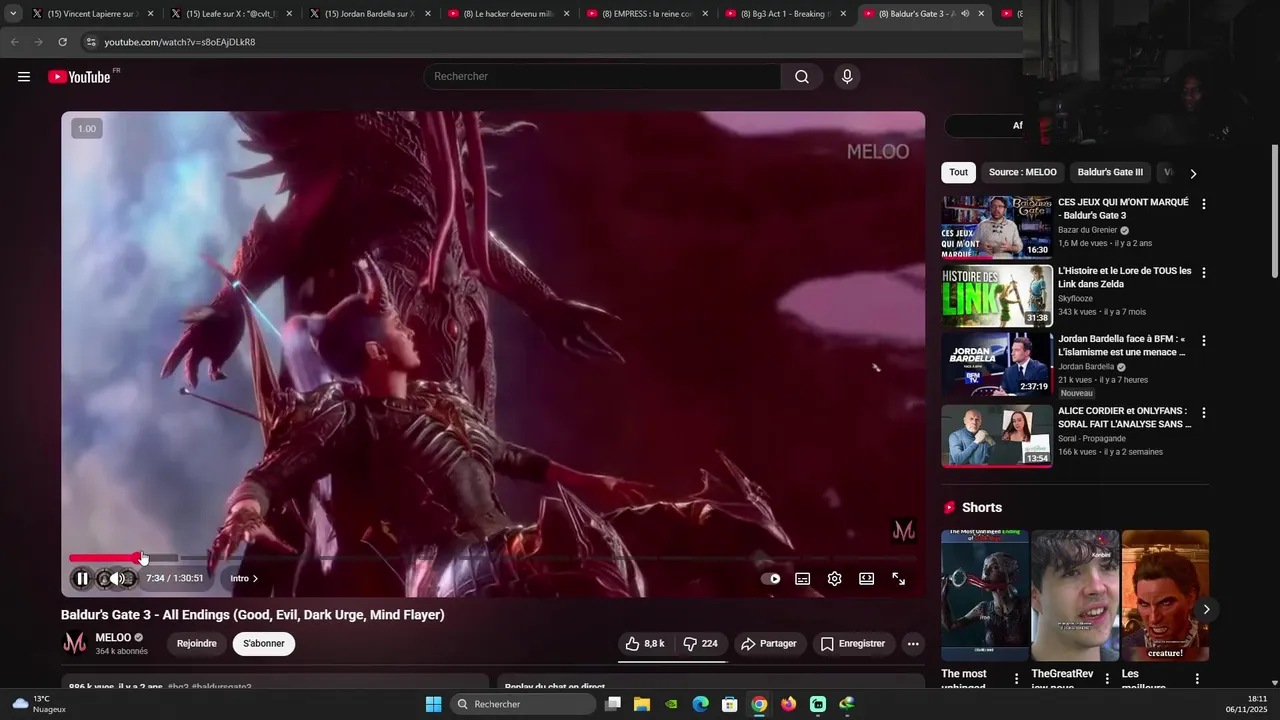1280x720 pixels.
Task: Switch to Vincent Lapierre X tab
Action: click(x=90, y=14)
